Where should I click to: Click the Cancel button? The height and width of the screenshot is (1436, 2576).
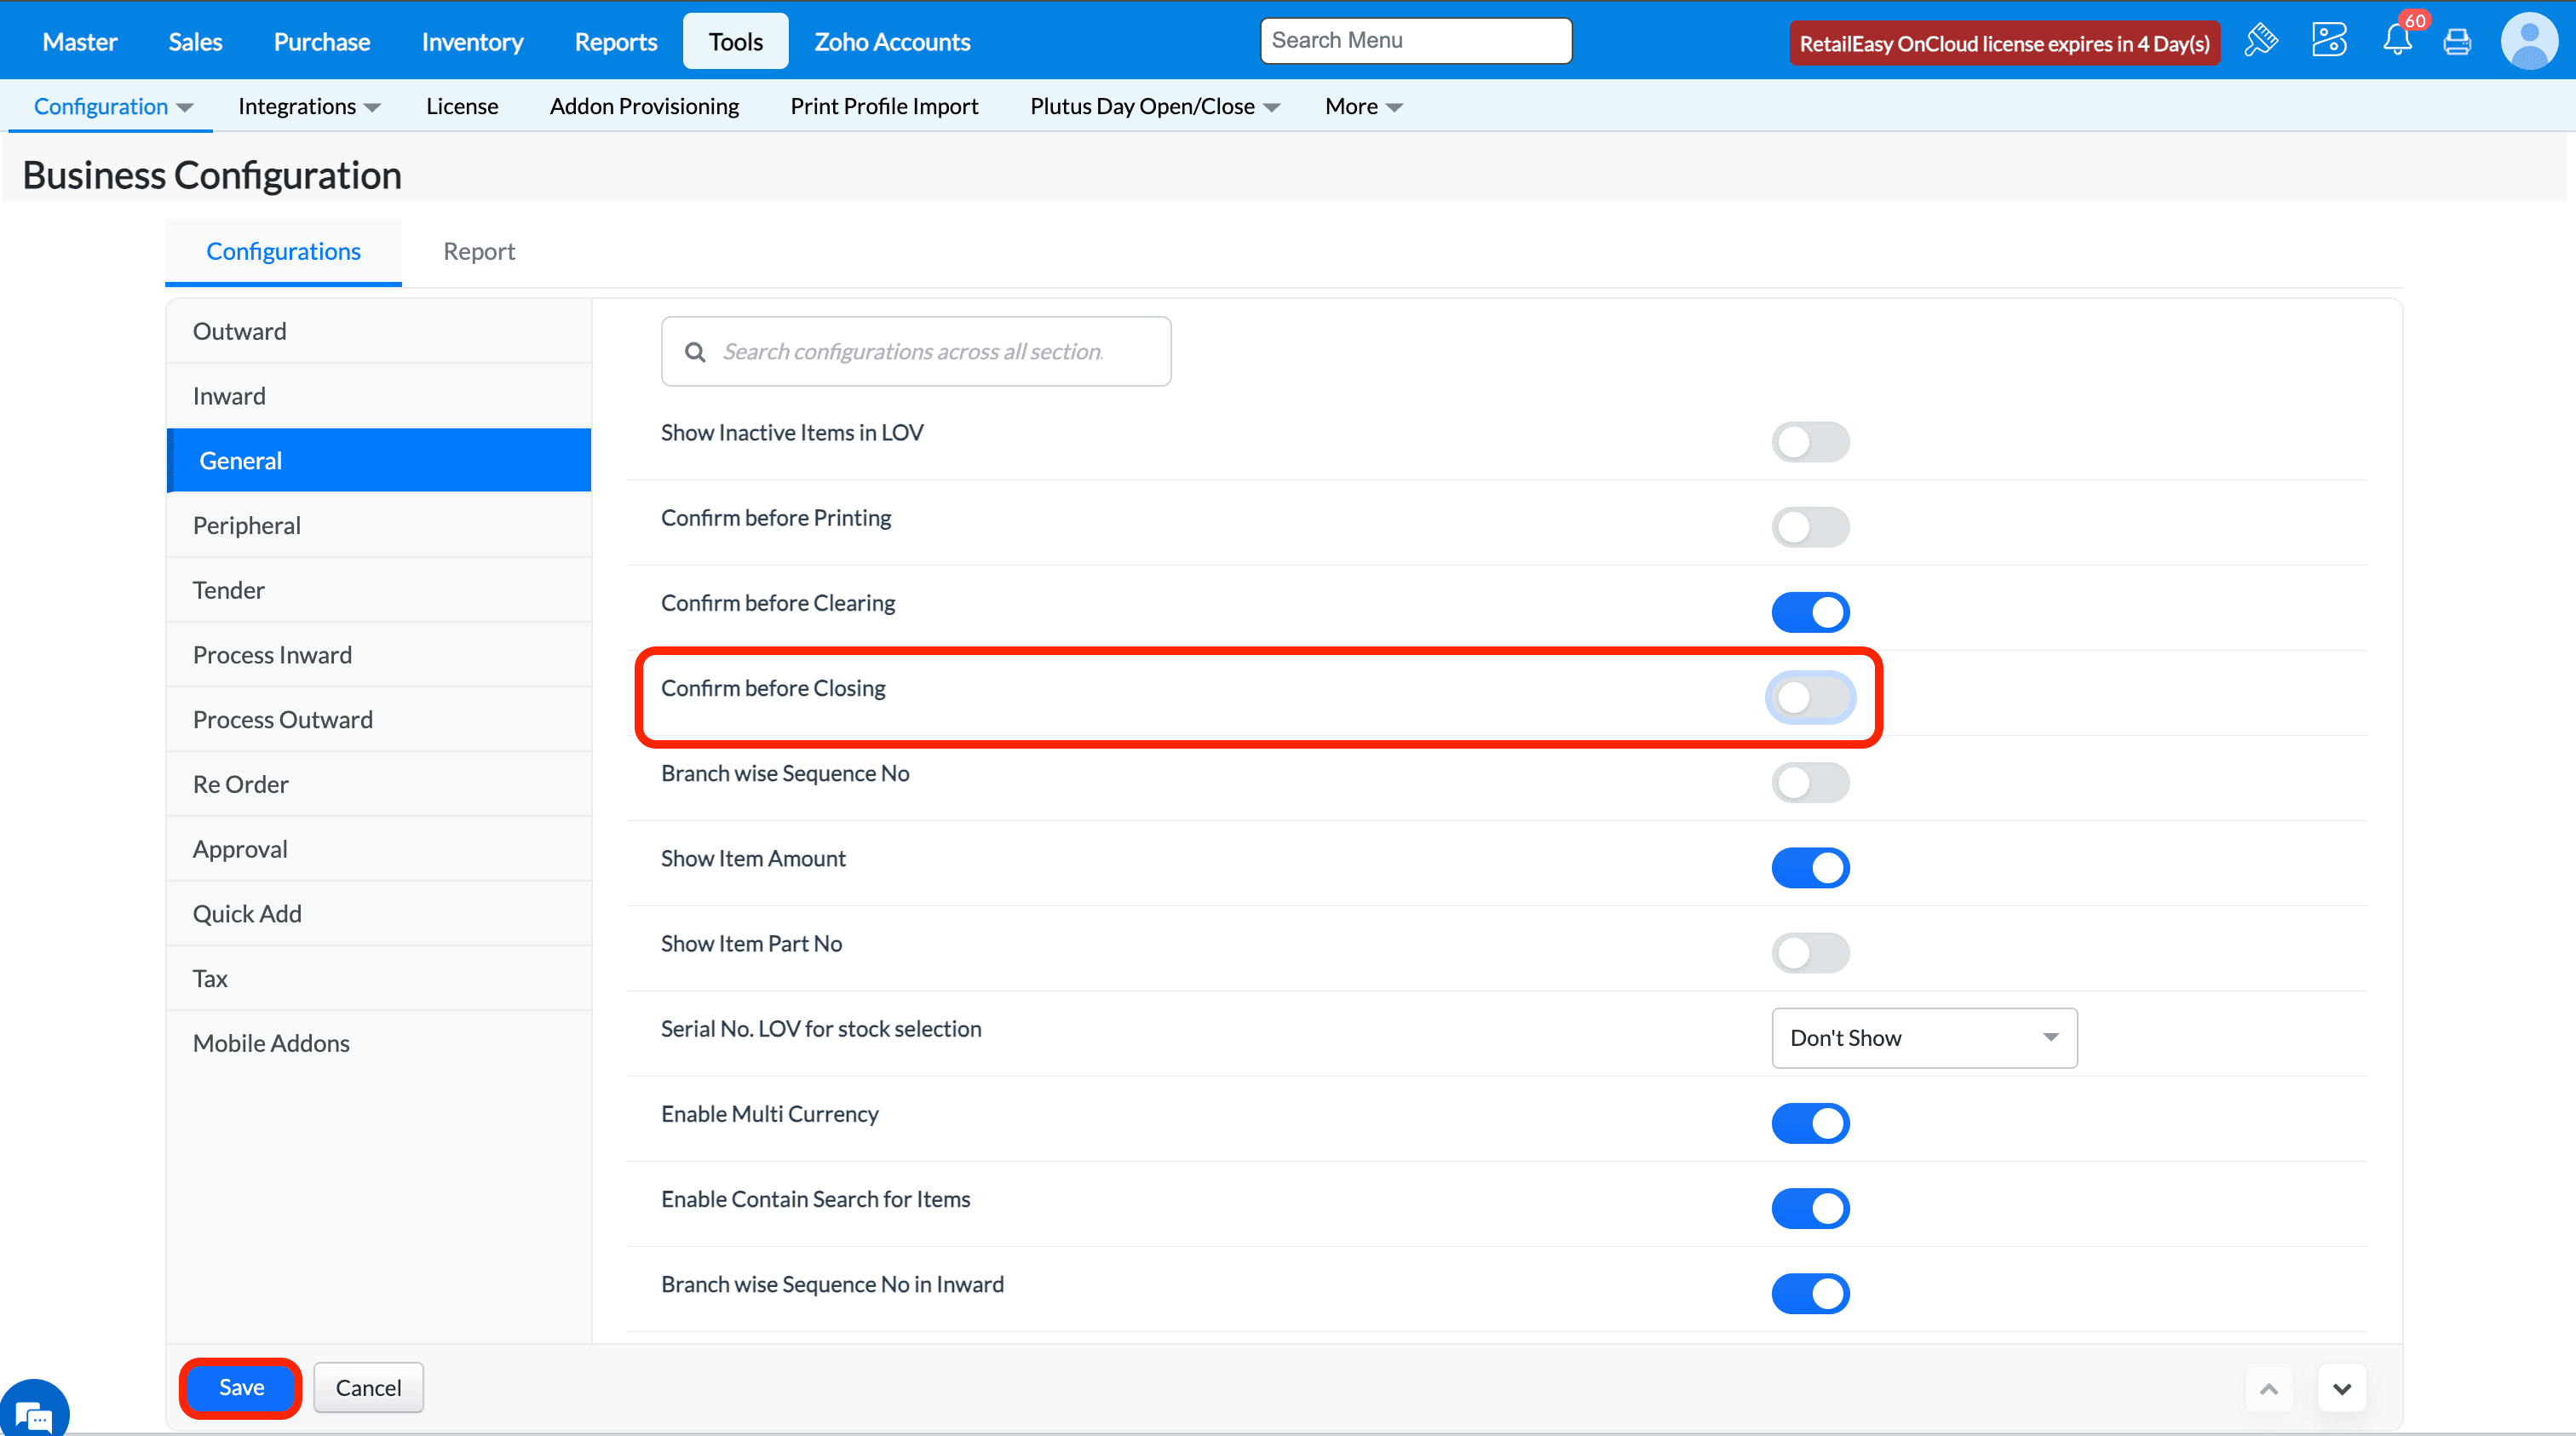368,1387
